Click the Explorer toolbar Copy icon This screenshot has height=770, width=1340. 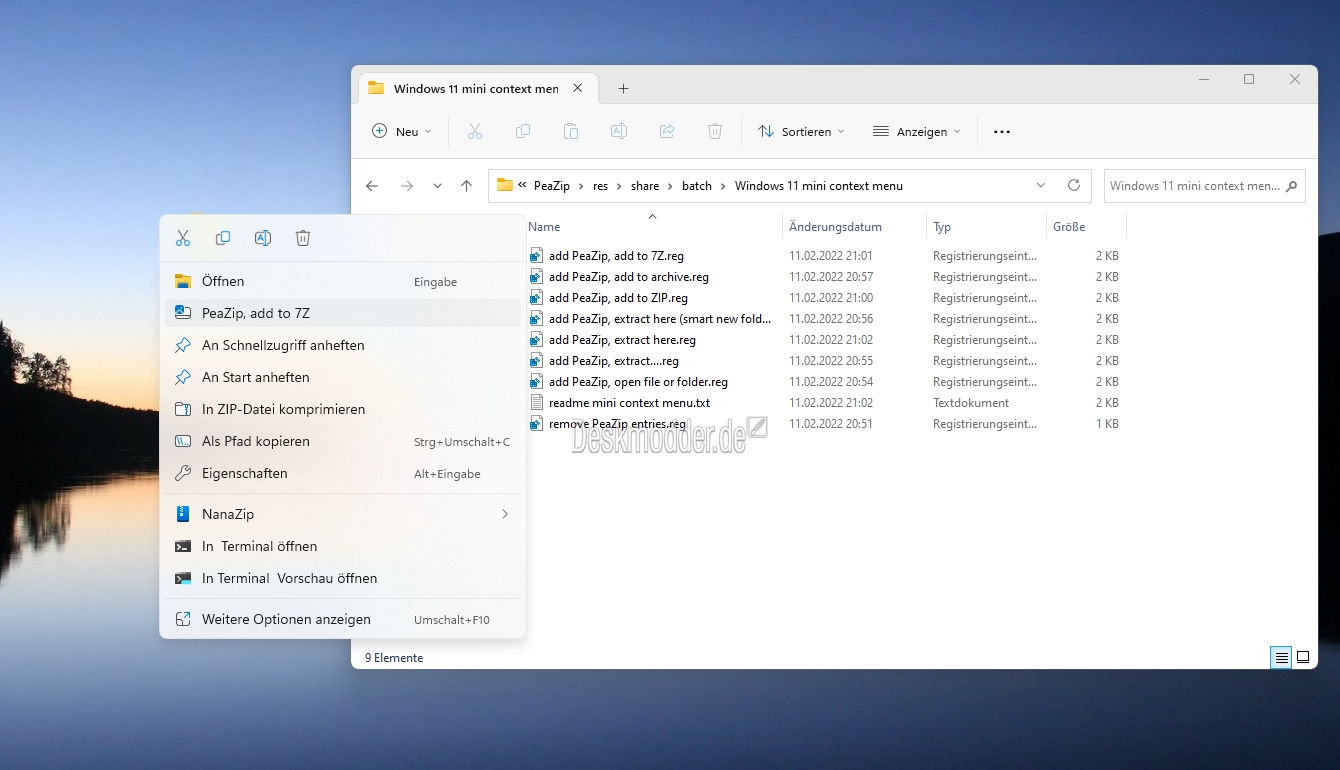coord(523,131)
